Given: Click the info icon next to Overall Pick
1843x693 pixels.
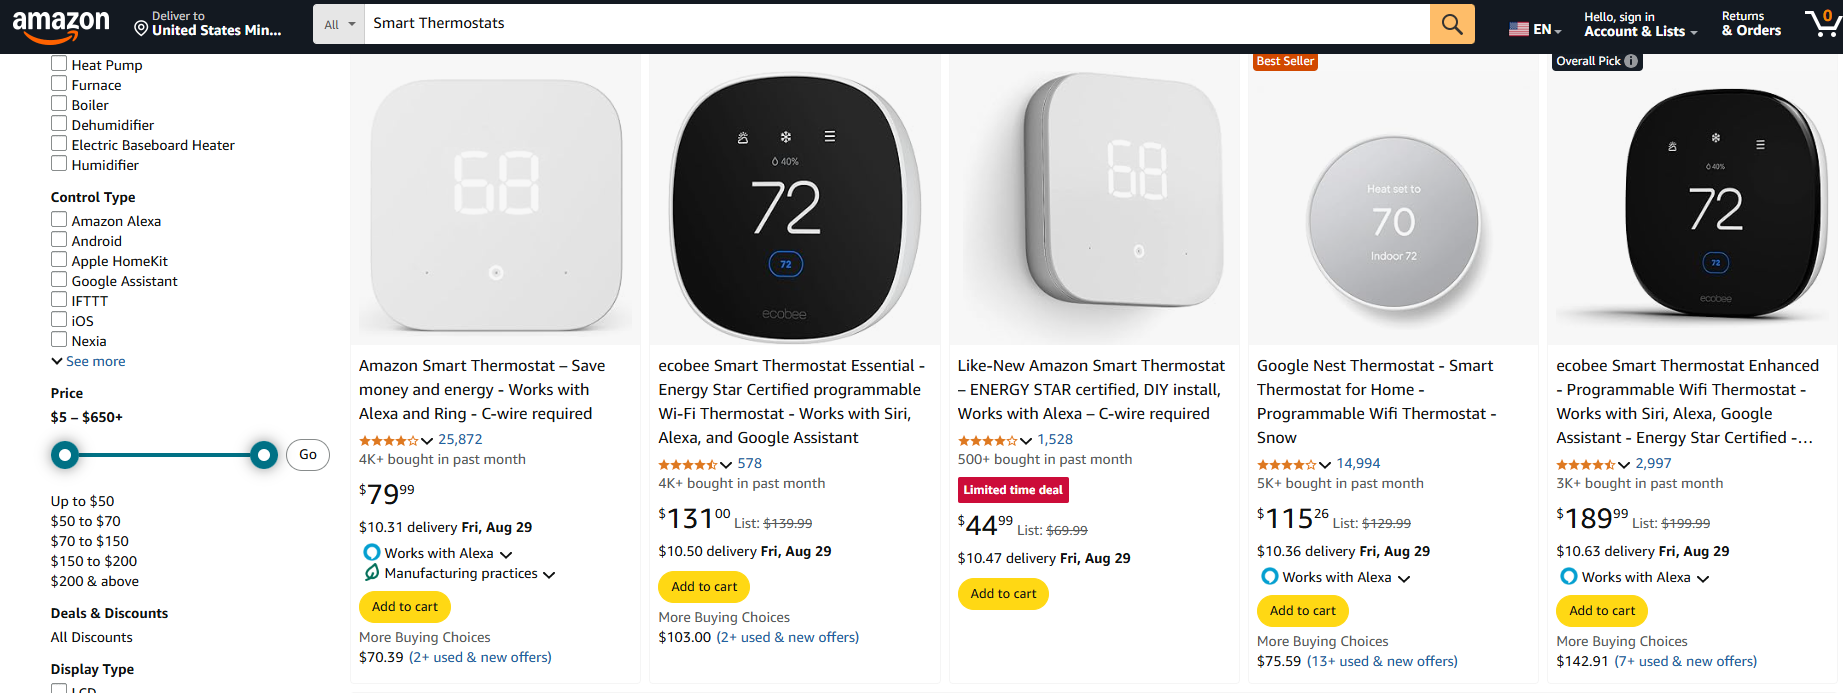Looking at the screenshot, I should point(1631,61).
